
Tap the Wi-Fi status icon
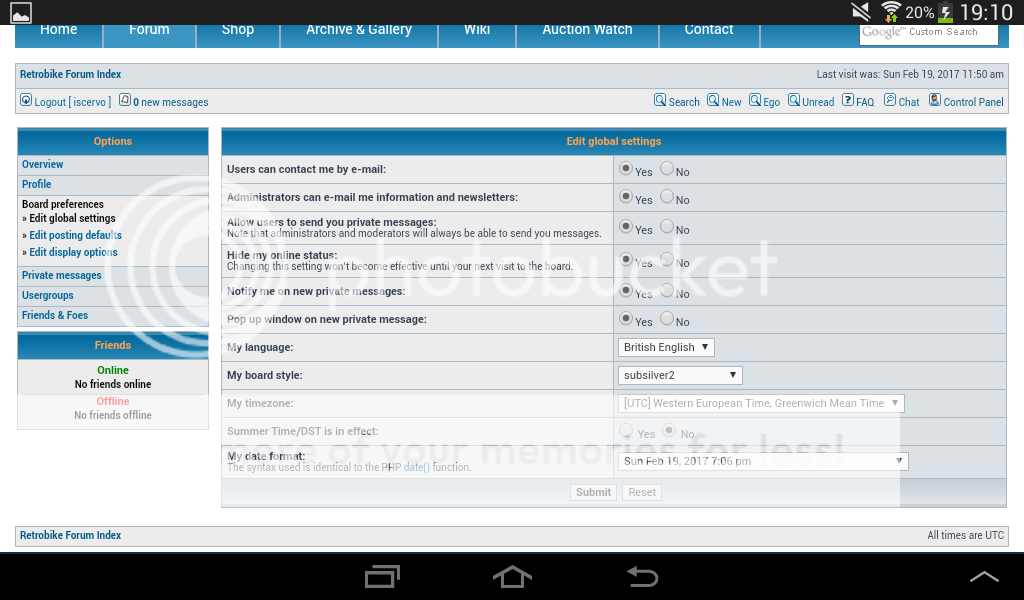891,12
